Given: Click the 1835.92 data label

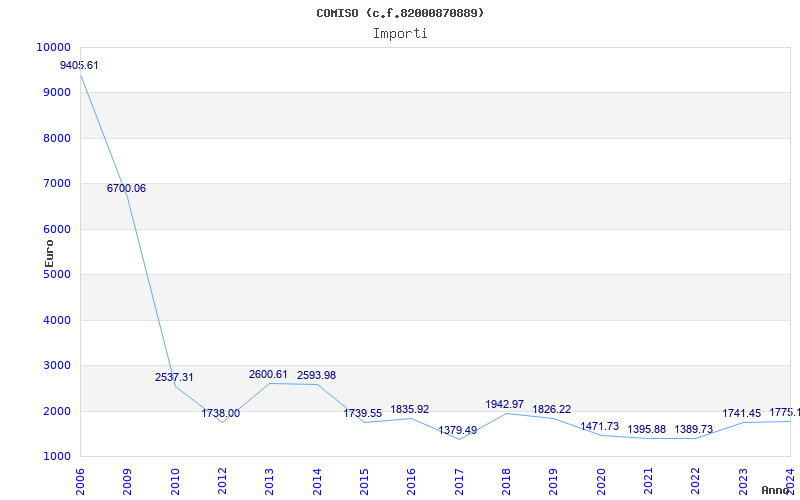Looking at the screenshot, I should [x=410, y=409].
